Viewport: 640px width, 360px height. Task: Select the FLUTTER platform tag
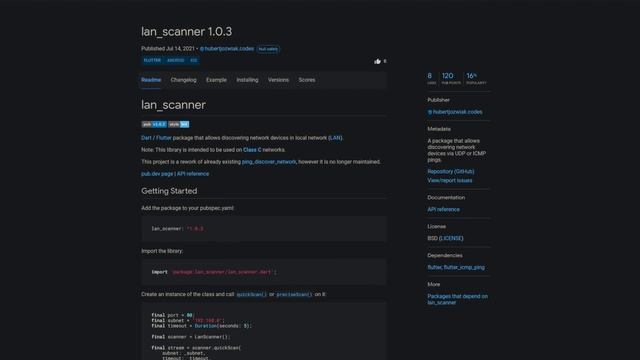pyautogui.click(x=152, y=60)
